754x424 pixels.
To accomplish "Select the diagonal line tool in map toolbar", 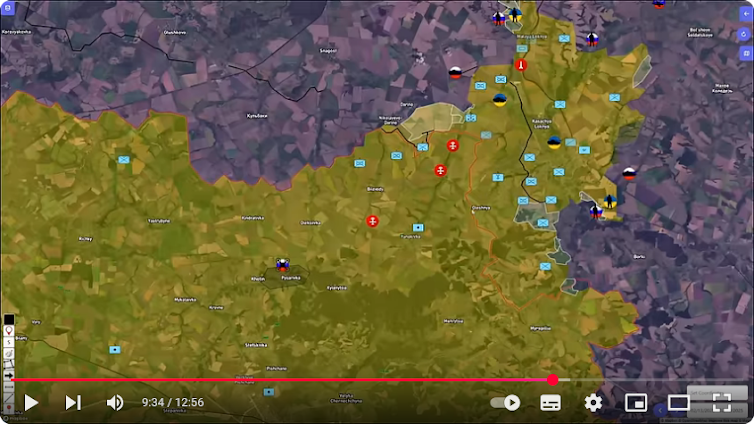I will coord(9,398).
